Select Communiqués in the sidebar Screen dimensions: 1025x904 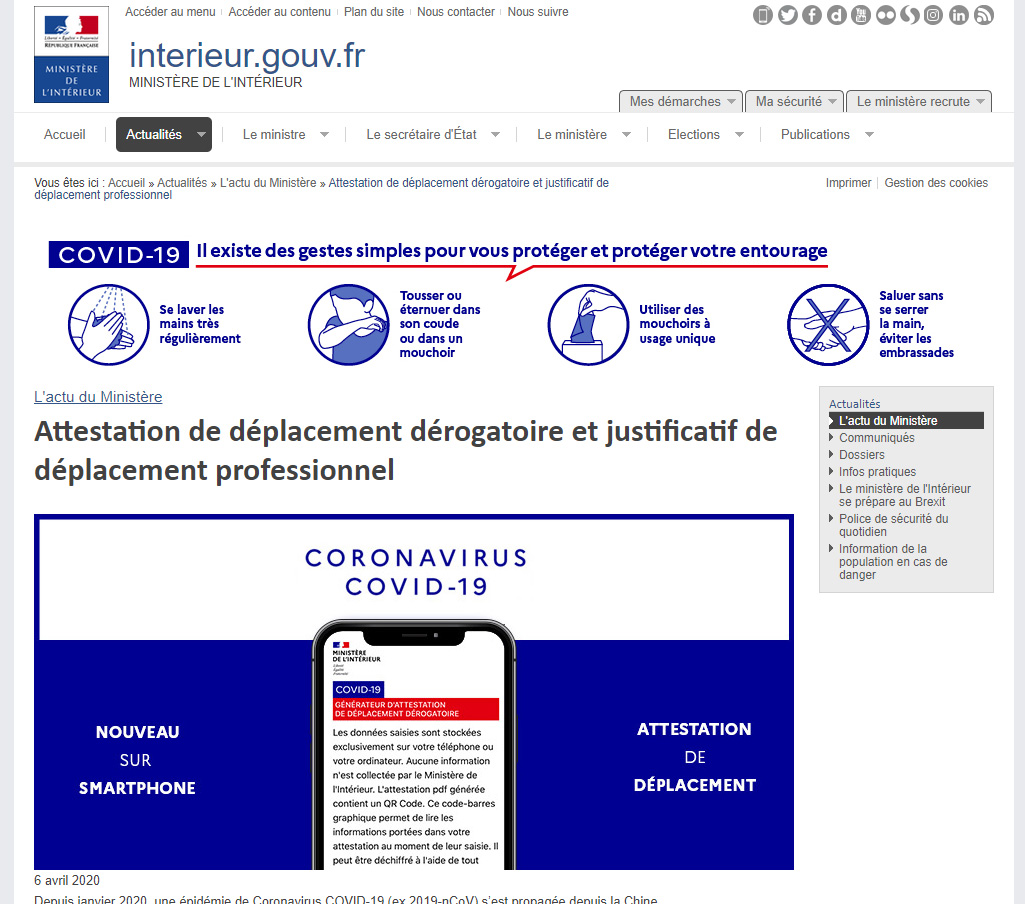[x=876, y=438]
